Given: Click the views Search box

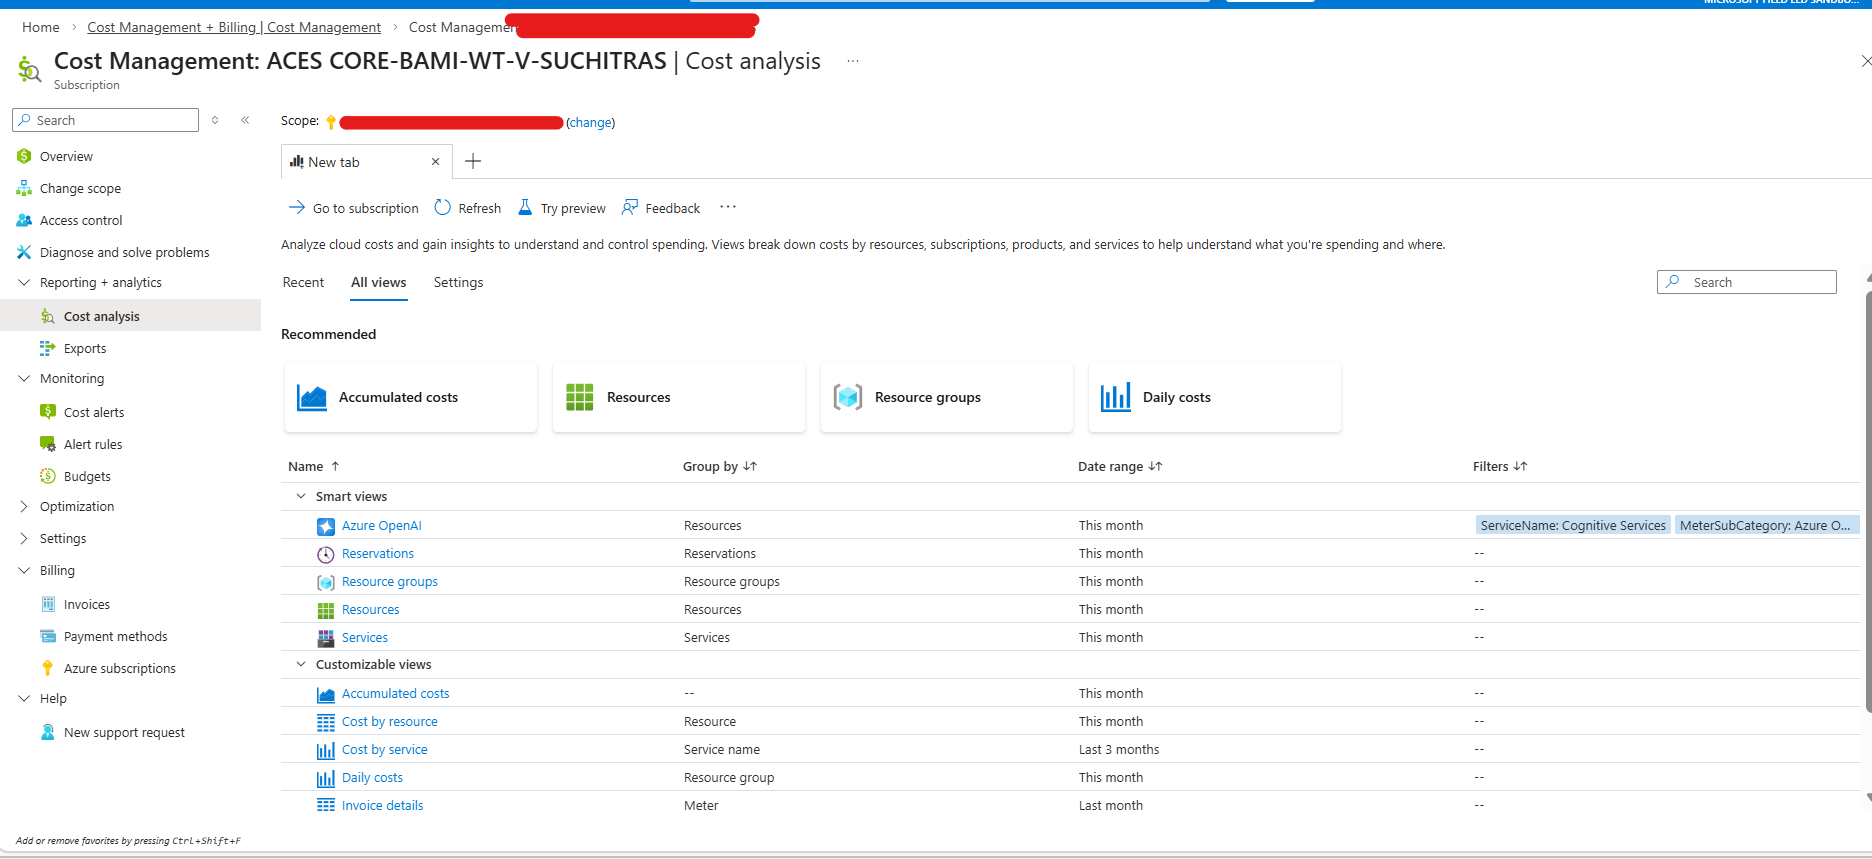Looking at the screenshot, I should [x=1747, y=282].
